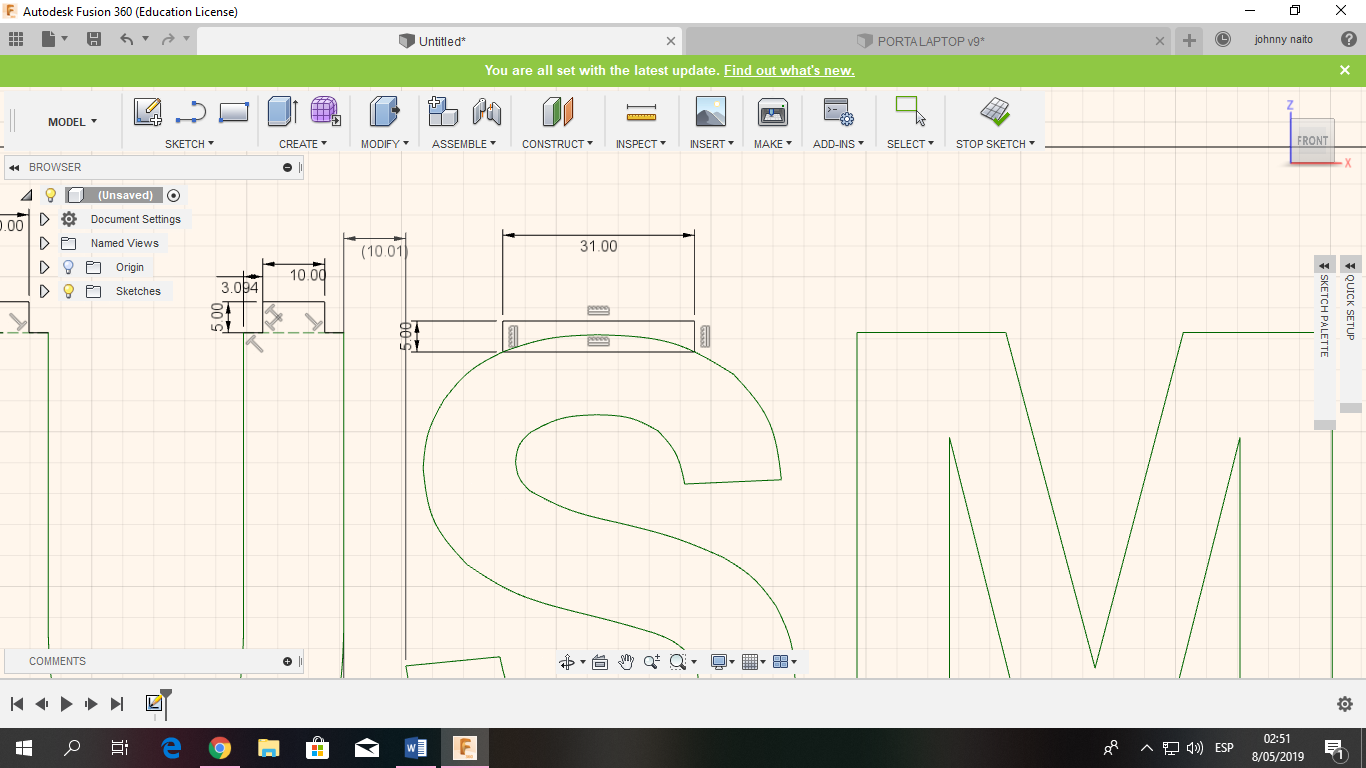Open Microsoft Word from the taskbar
1366x768 pixels.
[x=416, y=747]
